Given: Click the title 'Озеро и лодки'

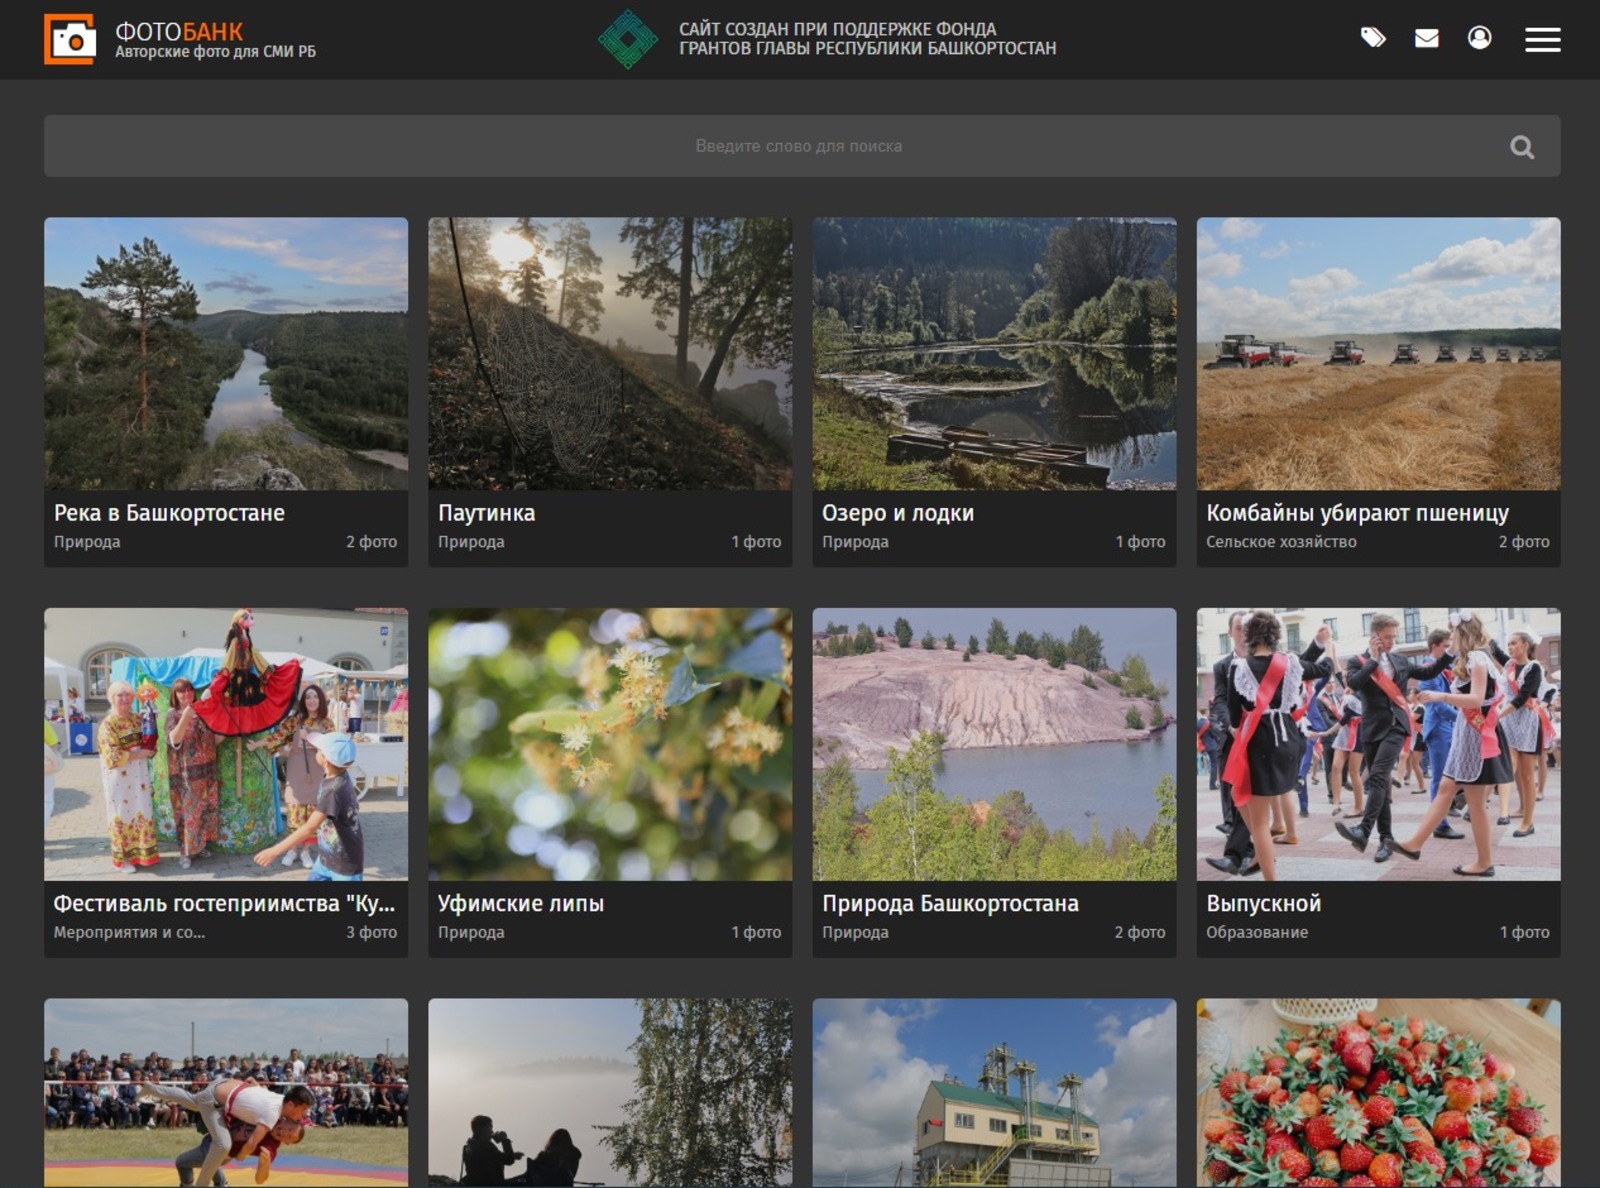Looking at the screenshot, I should [x=897, y=513].
